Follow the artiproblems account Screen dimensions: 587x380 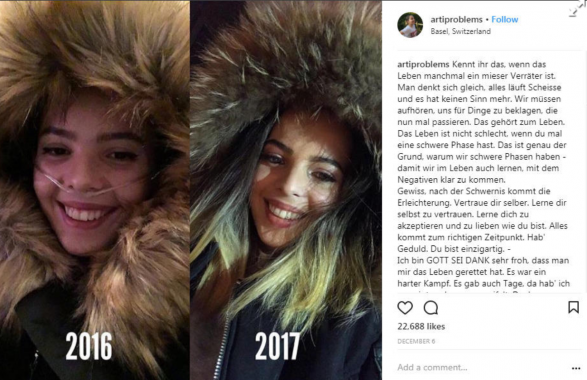505,19
